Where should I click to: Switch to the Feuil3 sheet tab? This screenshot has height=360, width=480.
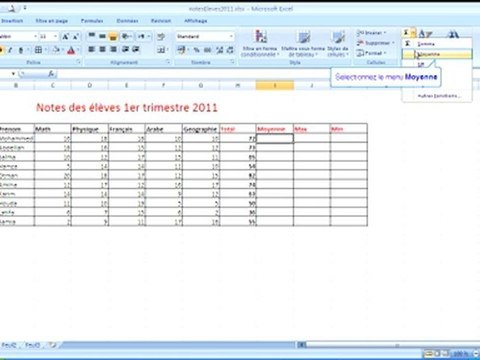pyautogui.click(x=33, y=345)
